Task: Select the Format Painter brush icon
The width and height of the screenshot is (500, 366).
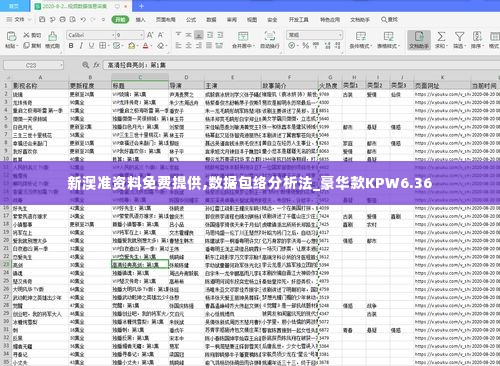Action: (52, 36)
